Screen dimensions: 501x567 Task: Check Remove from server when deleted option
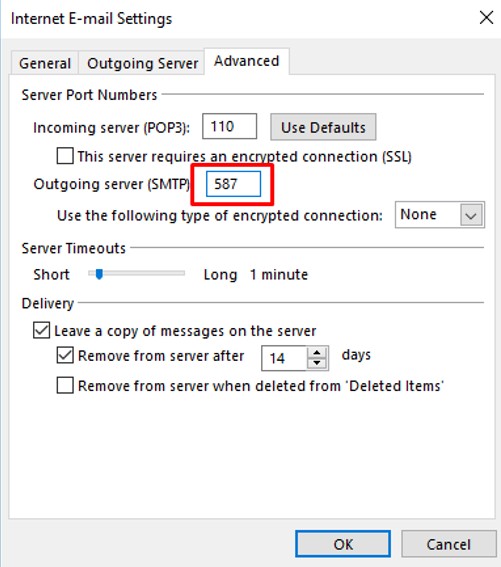click(x=65, y=385)
